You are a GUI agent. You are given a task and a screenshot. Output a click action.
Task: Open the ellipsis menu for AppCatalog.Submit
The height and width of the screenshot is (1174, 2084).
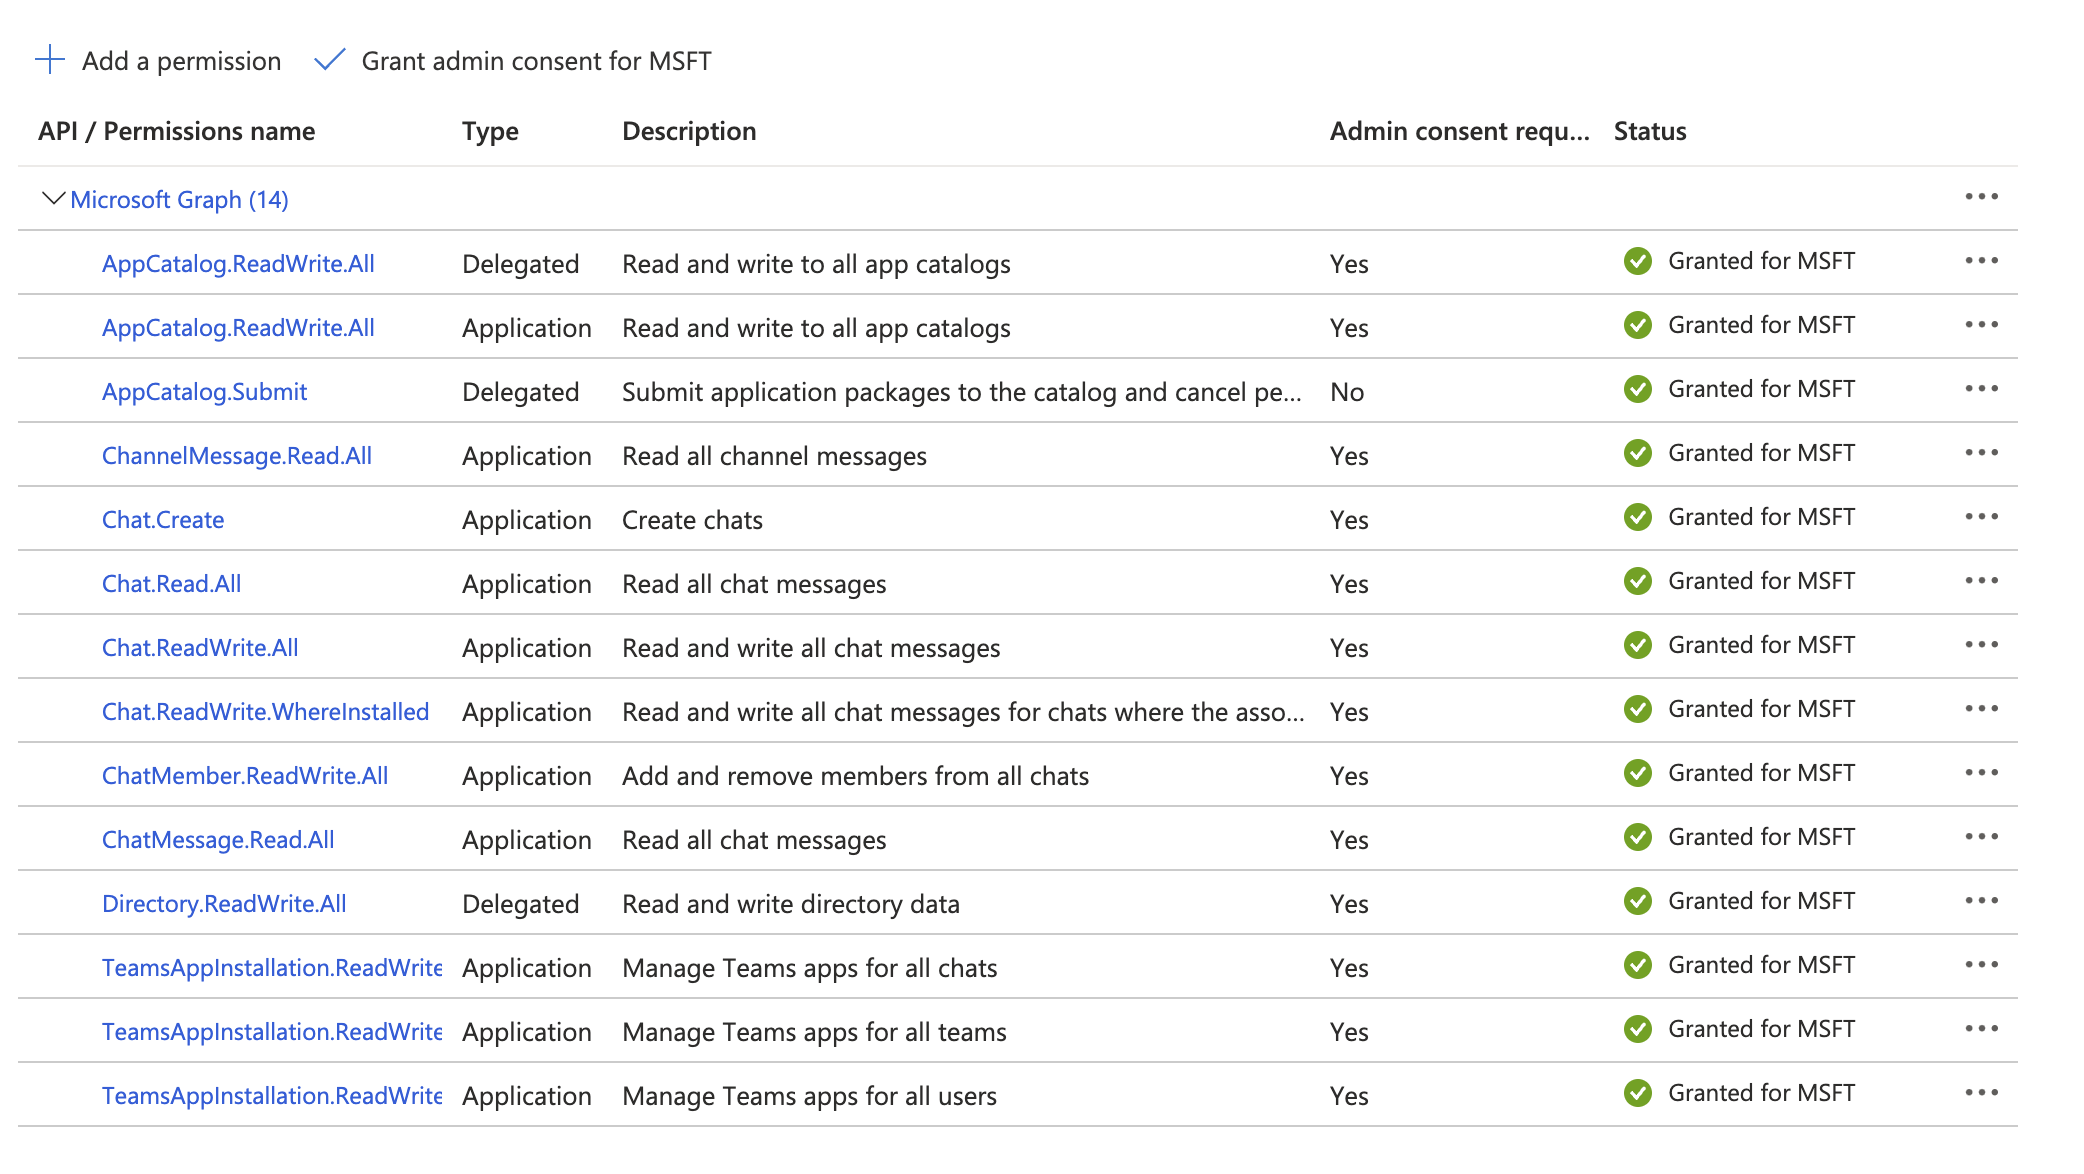[1981, 389]
